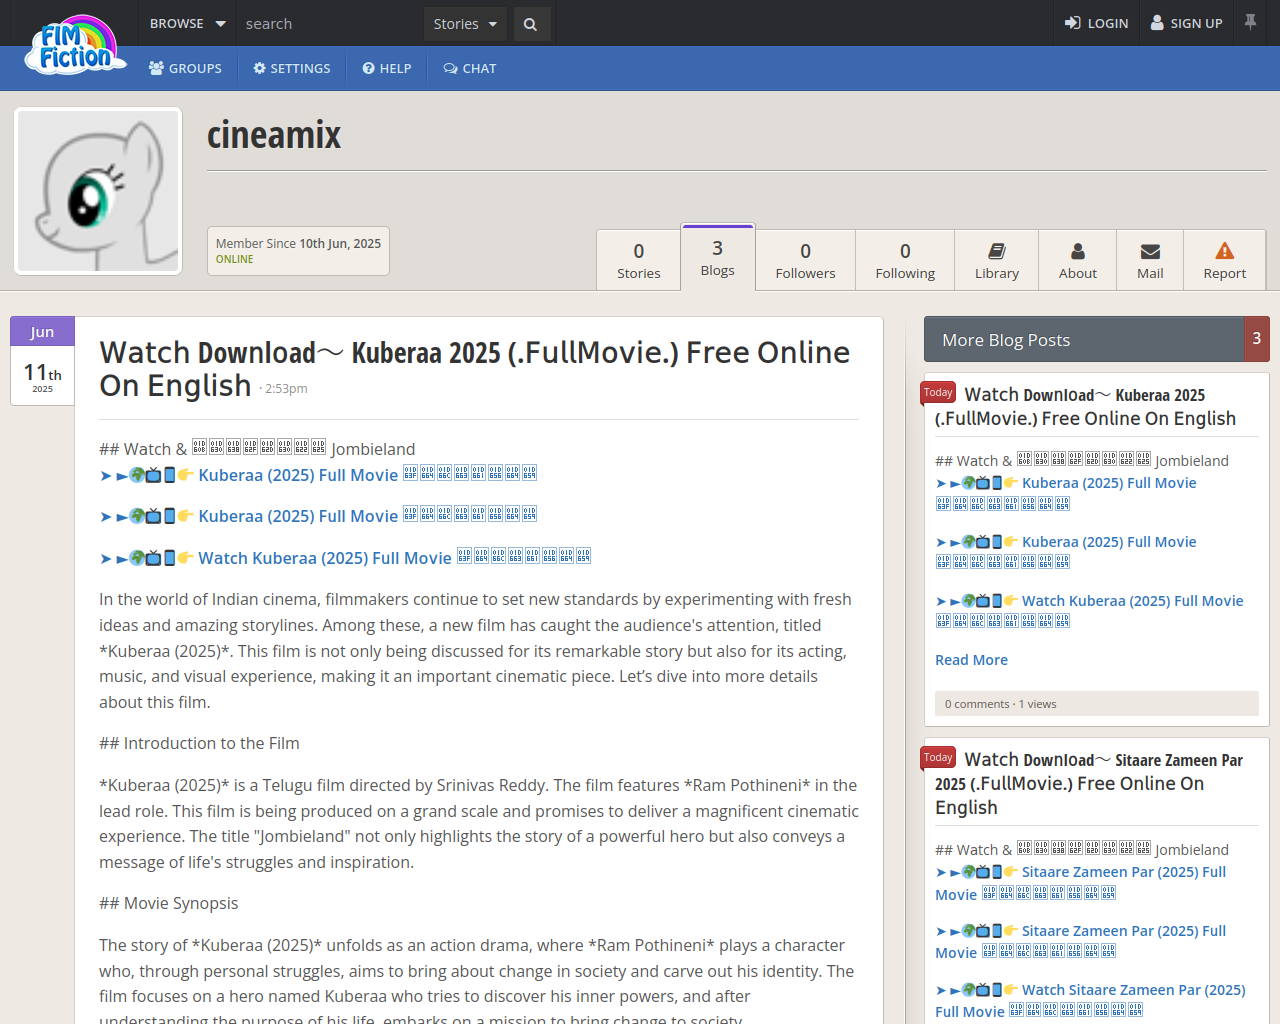Focus the search input field
Image resolution: width=1280 pixels, height=1024 pixels.
[x=330, y=24]
